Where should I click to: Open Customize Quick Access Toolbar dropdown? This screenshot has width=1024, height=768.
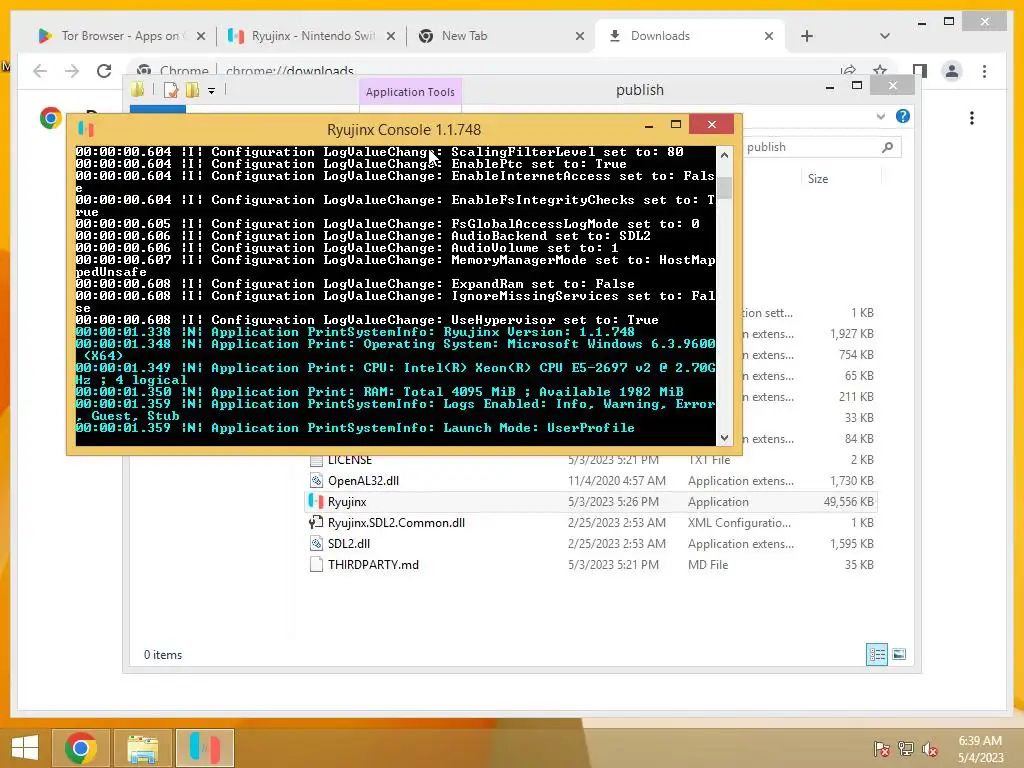pos(212,91)
